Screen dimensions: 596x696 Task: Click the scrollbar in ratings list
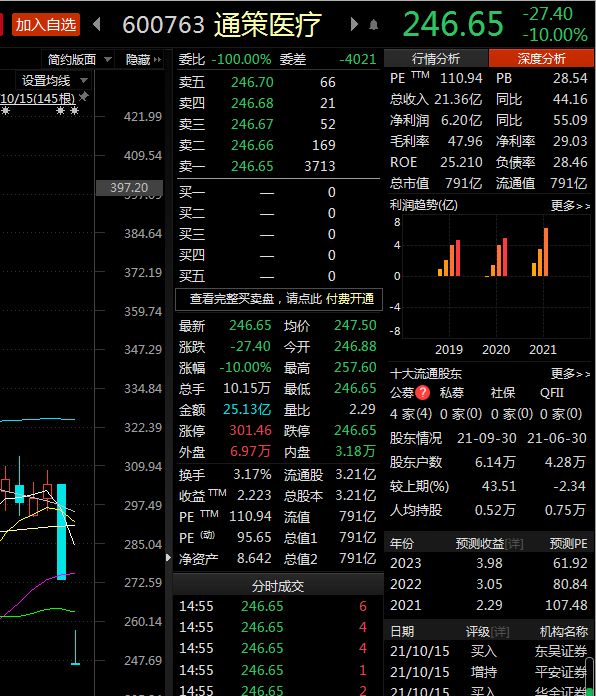tap(590, 675)
